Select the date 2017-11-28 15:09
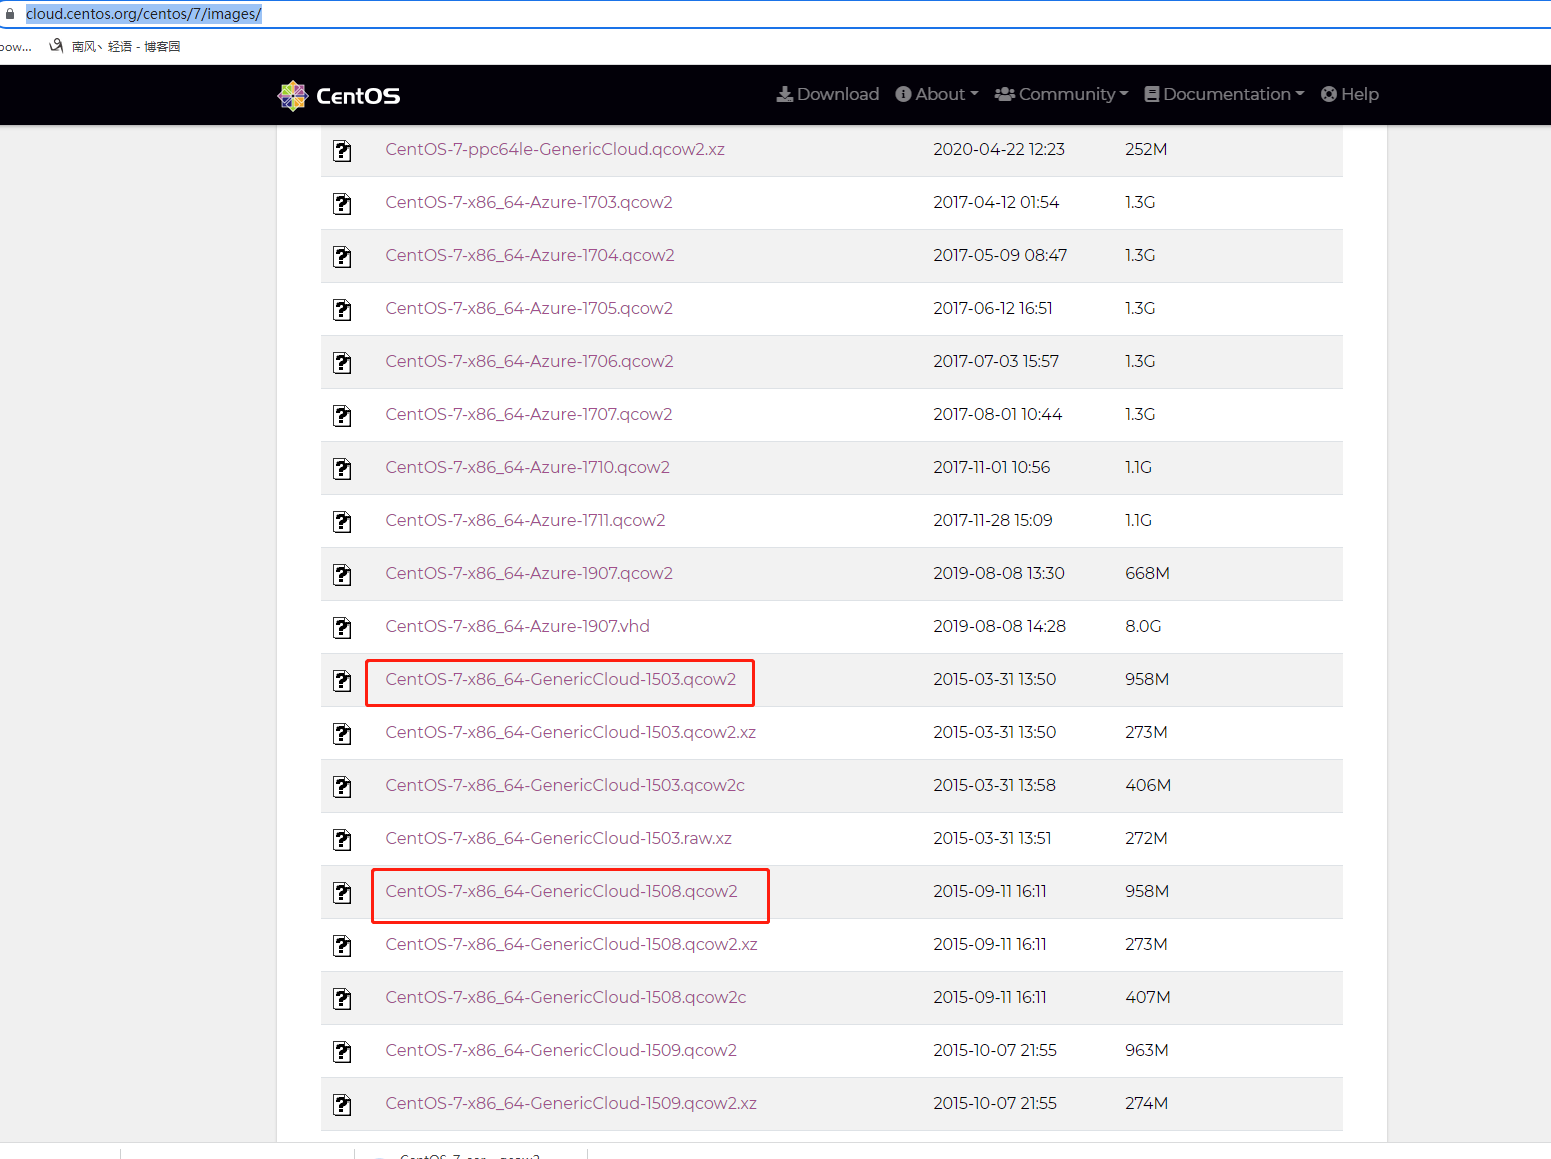This screenshot has height=1159, width=1551. 993,520
